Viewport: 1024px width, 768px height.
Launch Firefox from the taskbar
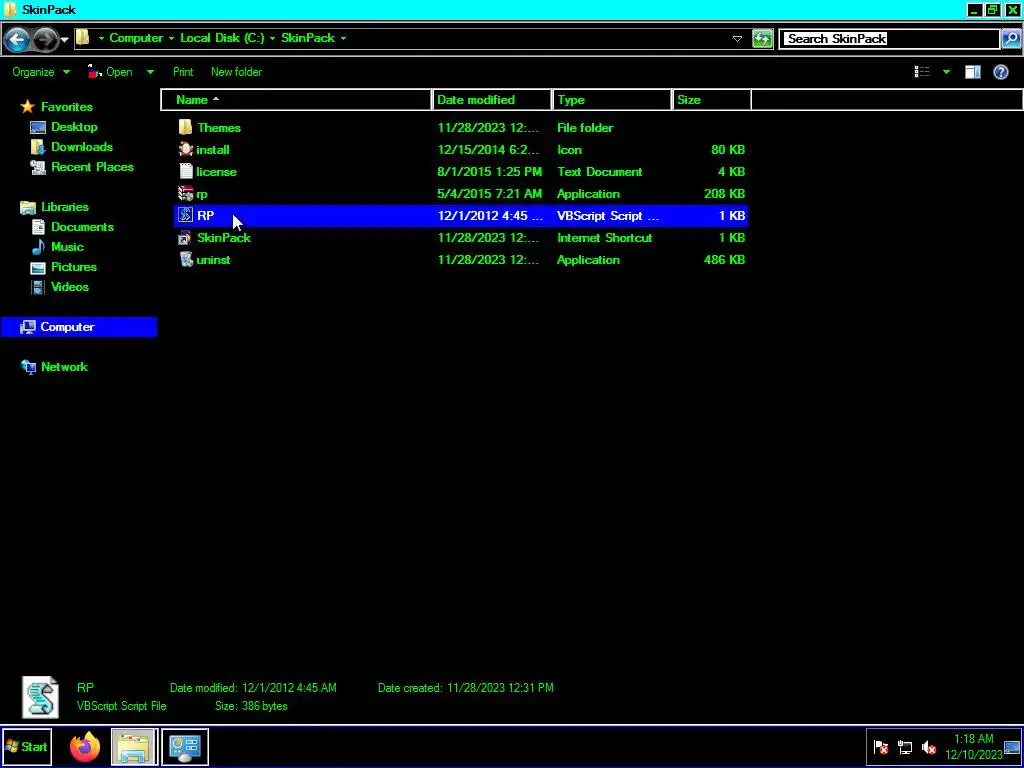pyautogui.click(x=85, y=747)
